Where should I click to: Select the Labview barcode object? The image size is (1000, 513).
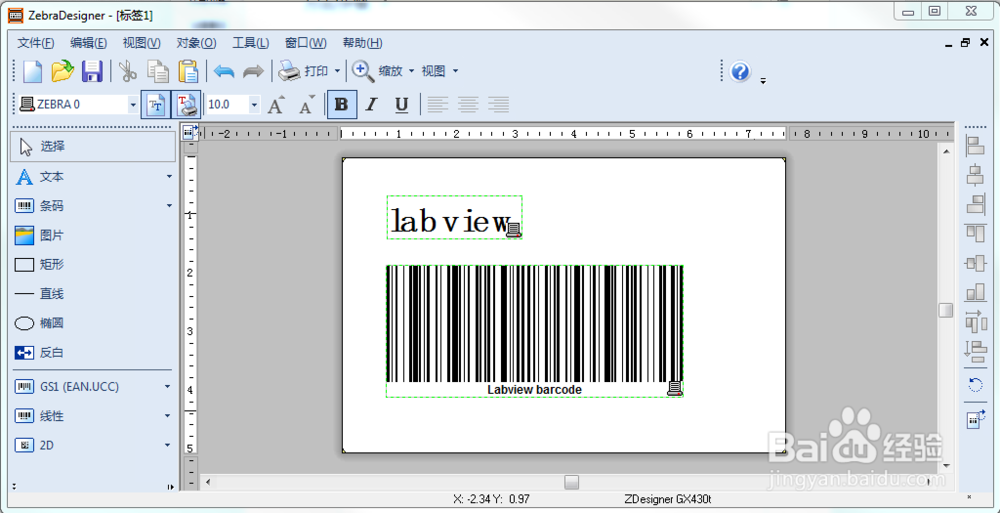pos(534,331)
